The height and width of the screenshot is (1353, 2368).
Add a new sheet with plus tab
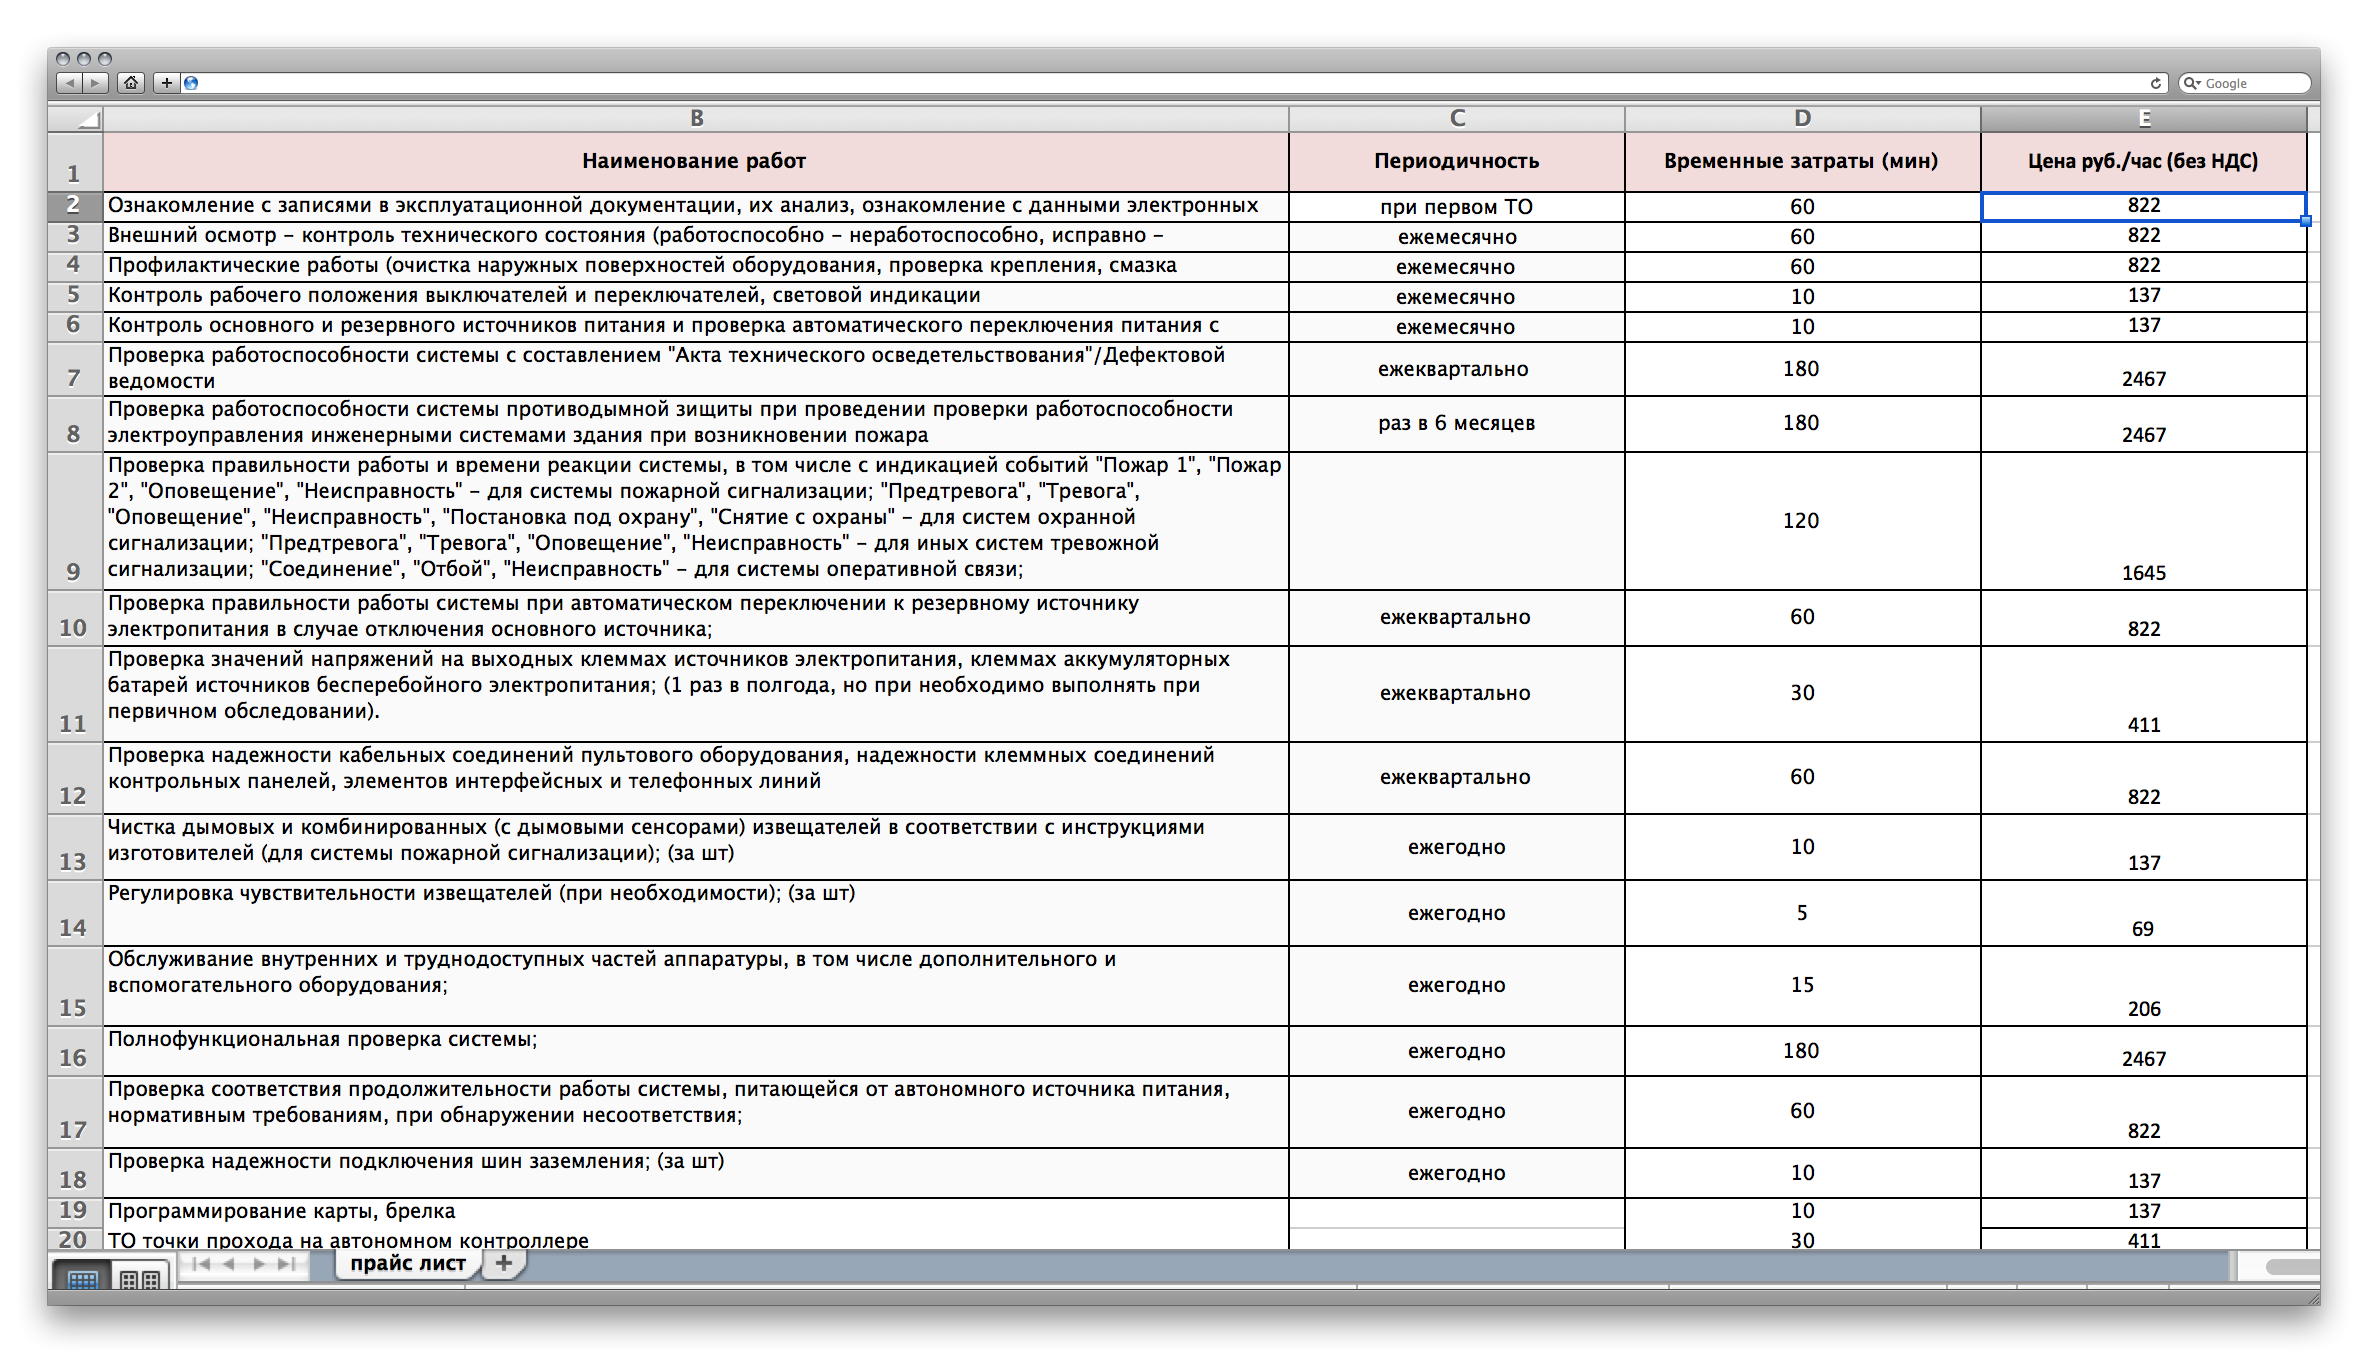point(504,1263)
